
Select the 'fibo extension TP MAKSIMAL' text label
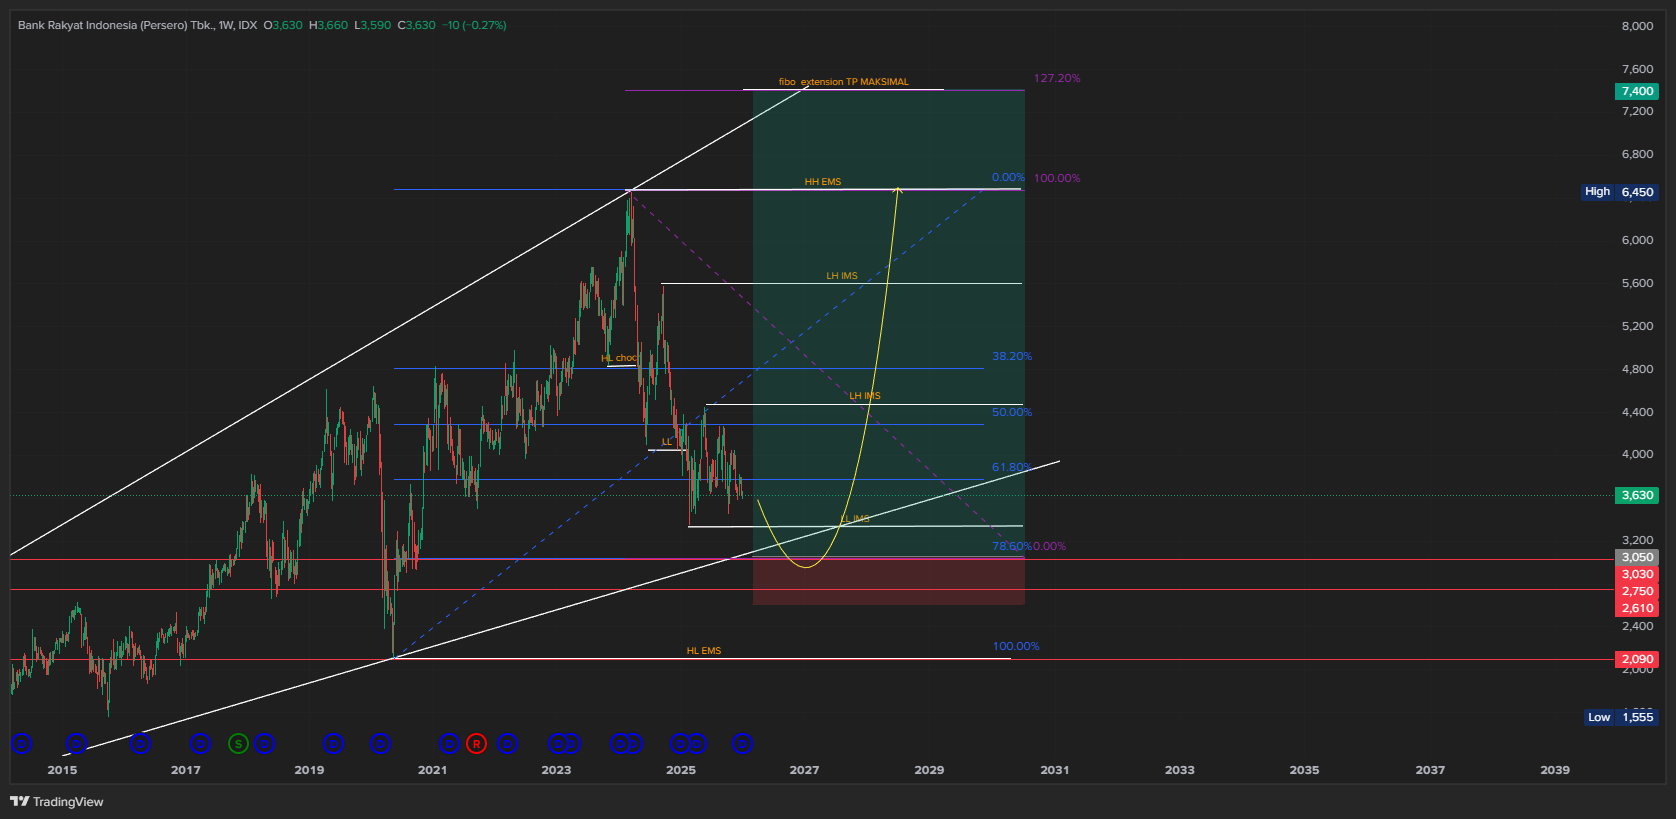tap(843, 82)
